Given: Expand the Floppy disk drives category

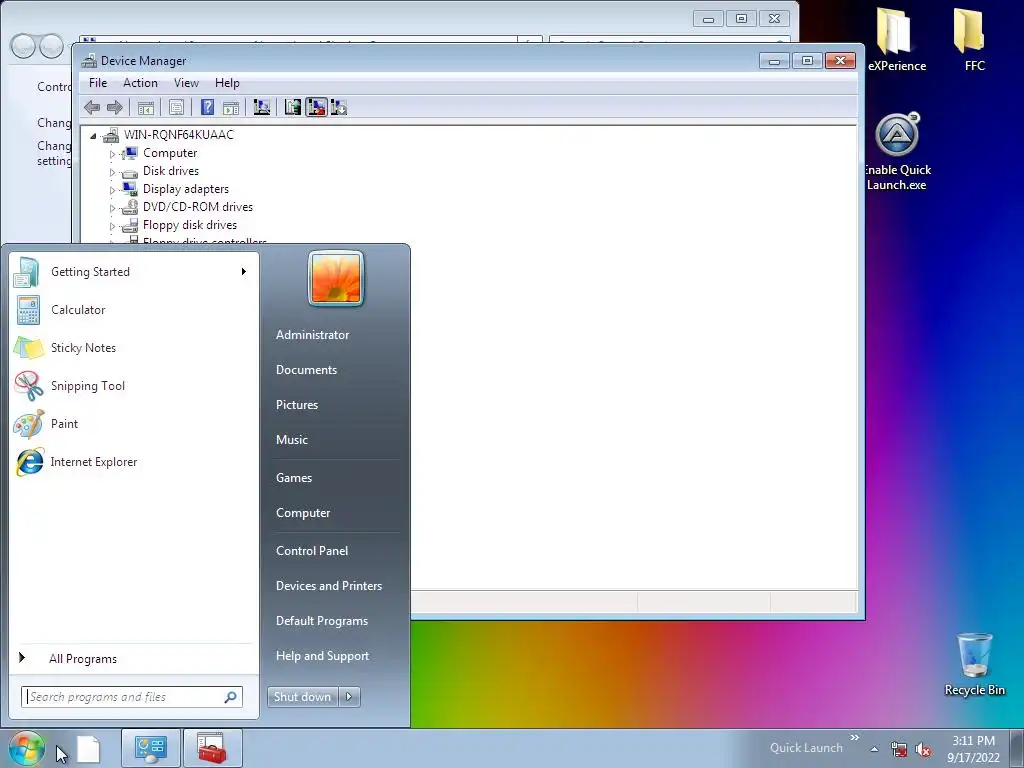Looking at the screenshot, I should pos(112,226).
